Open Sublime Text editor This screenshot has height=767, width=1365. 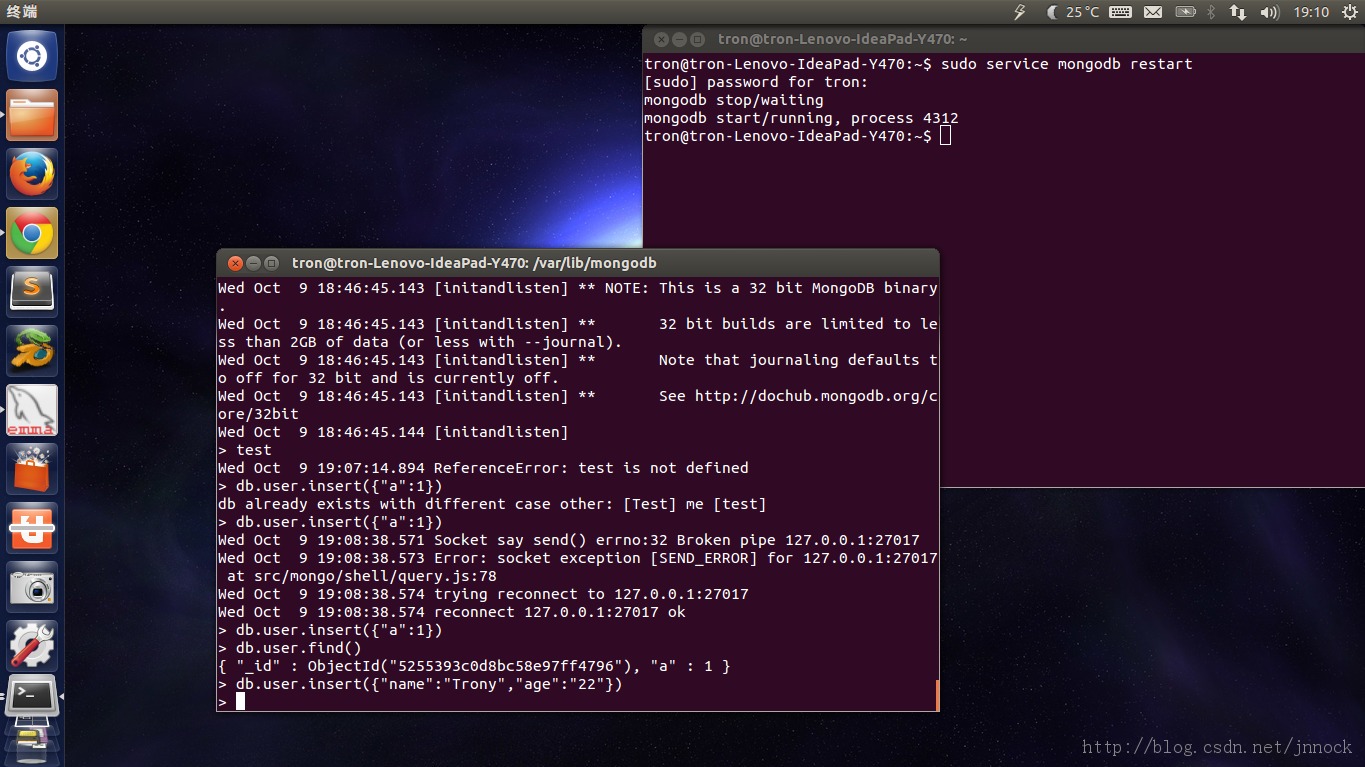[x=32, y=292]
